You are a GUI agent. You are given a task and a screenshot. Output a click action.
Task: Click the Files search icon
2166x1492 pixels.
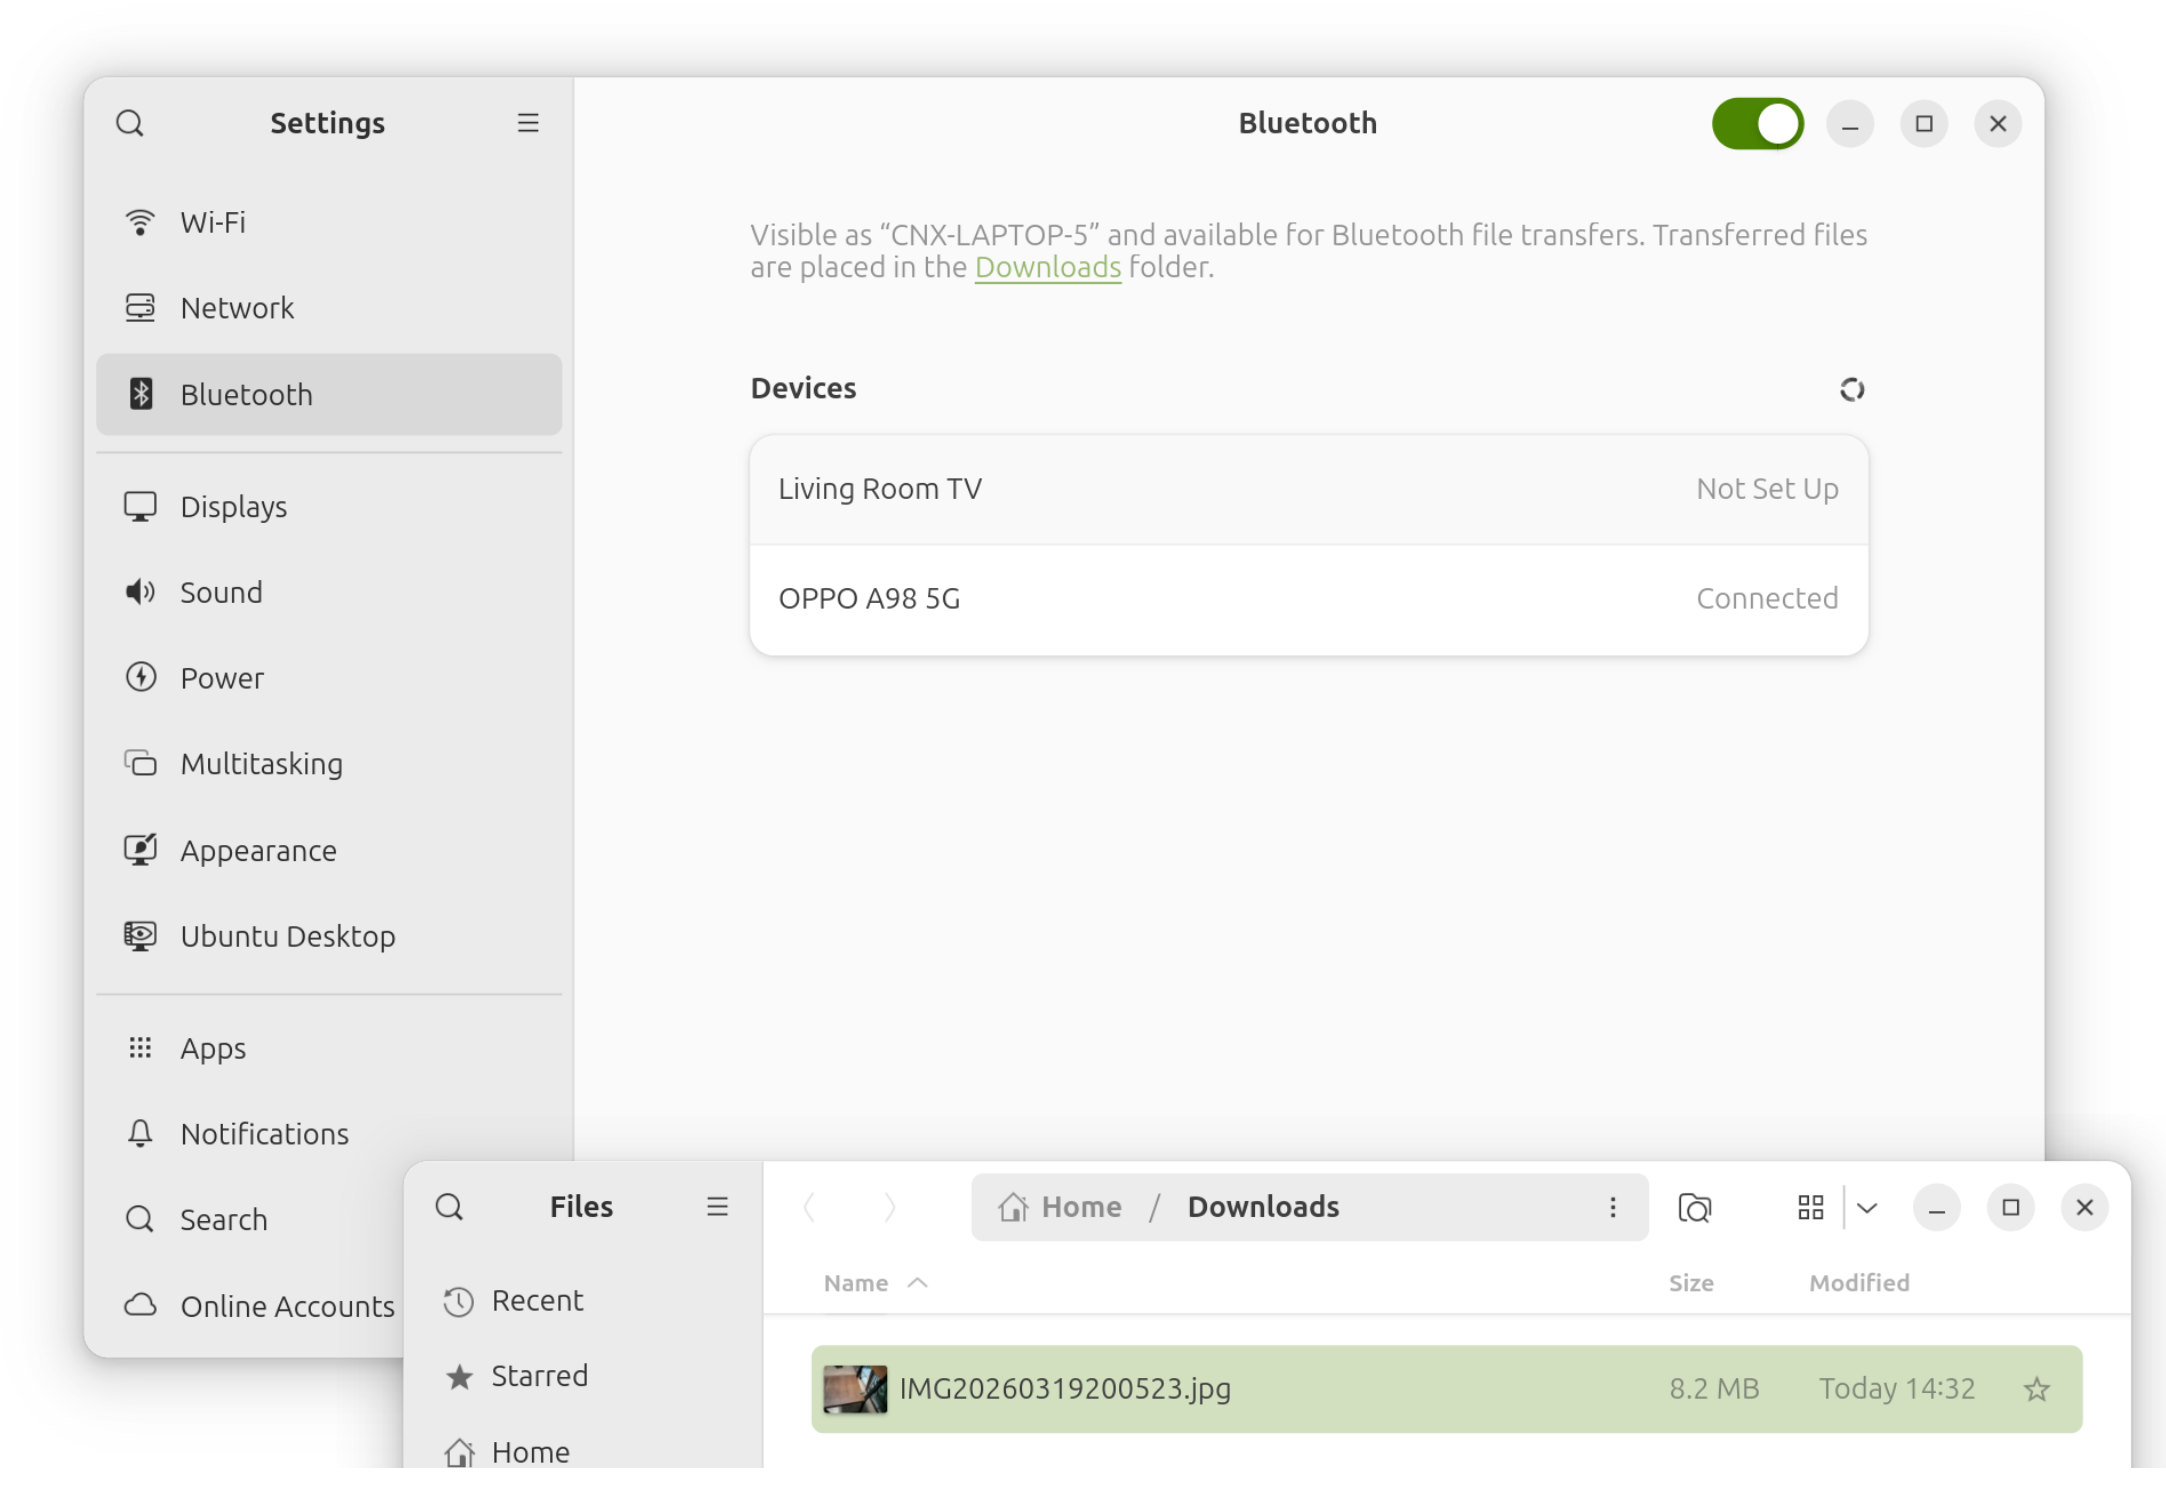[449, 1207]
